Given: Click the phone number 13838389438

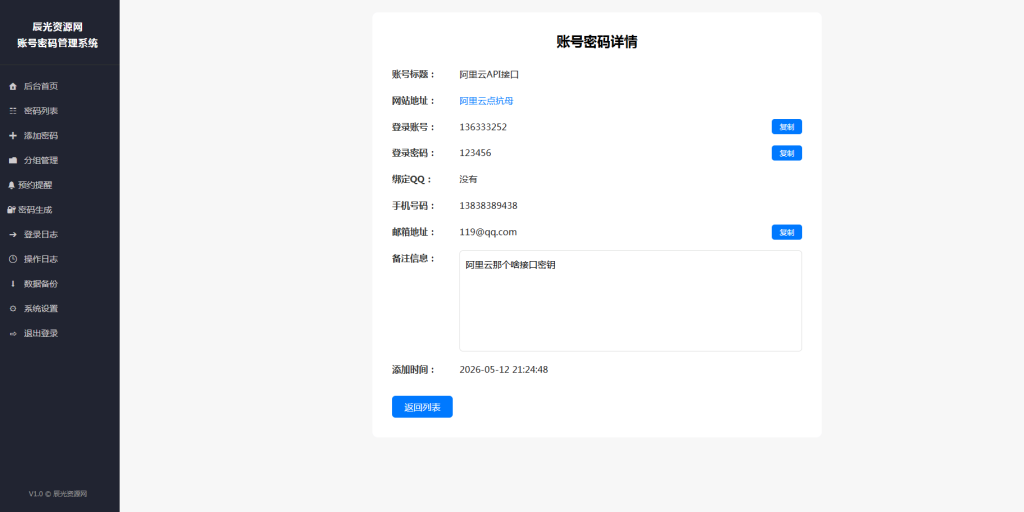Looking at the screenshot, I should [488, 206].
